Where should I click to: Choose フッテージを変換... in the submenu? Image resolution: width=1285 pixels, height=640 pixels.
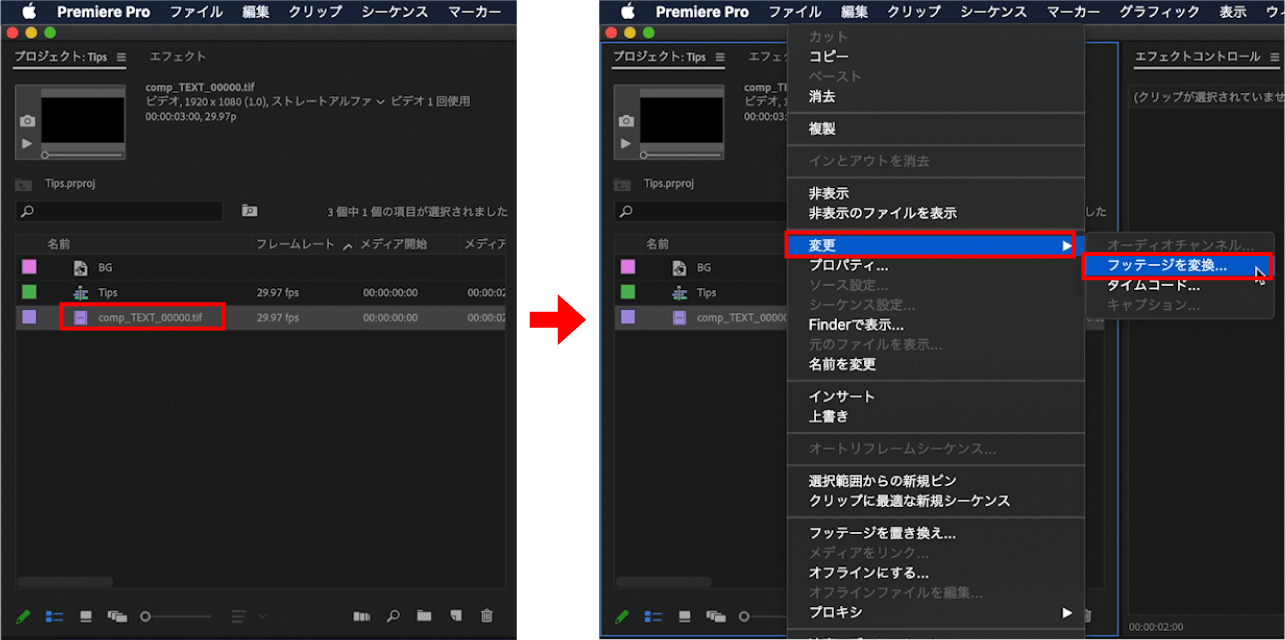[x=1167, y=265]
